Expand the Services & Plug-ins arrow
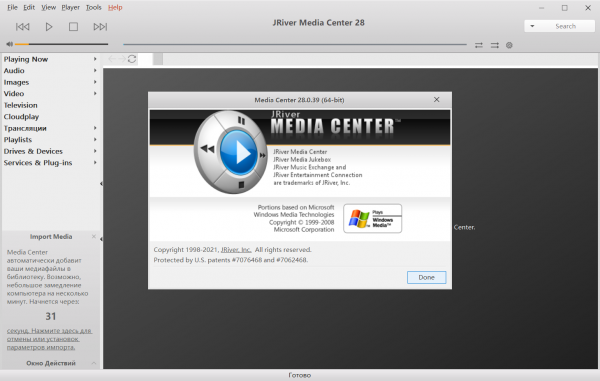 coord(95,162)
